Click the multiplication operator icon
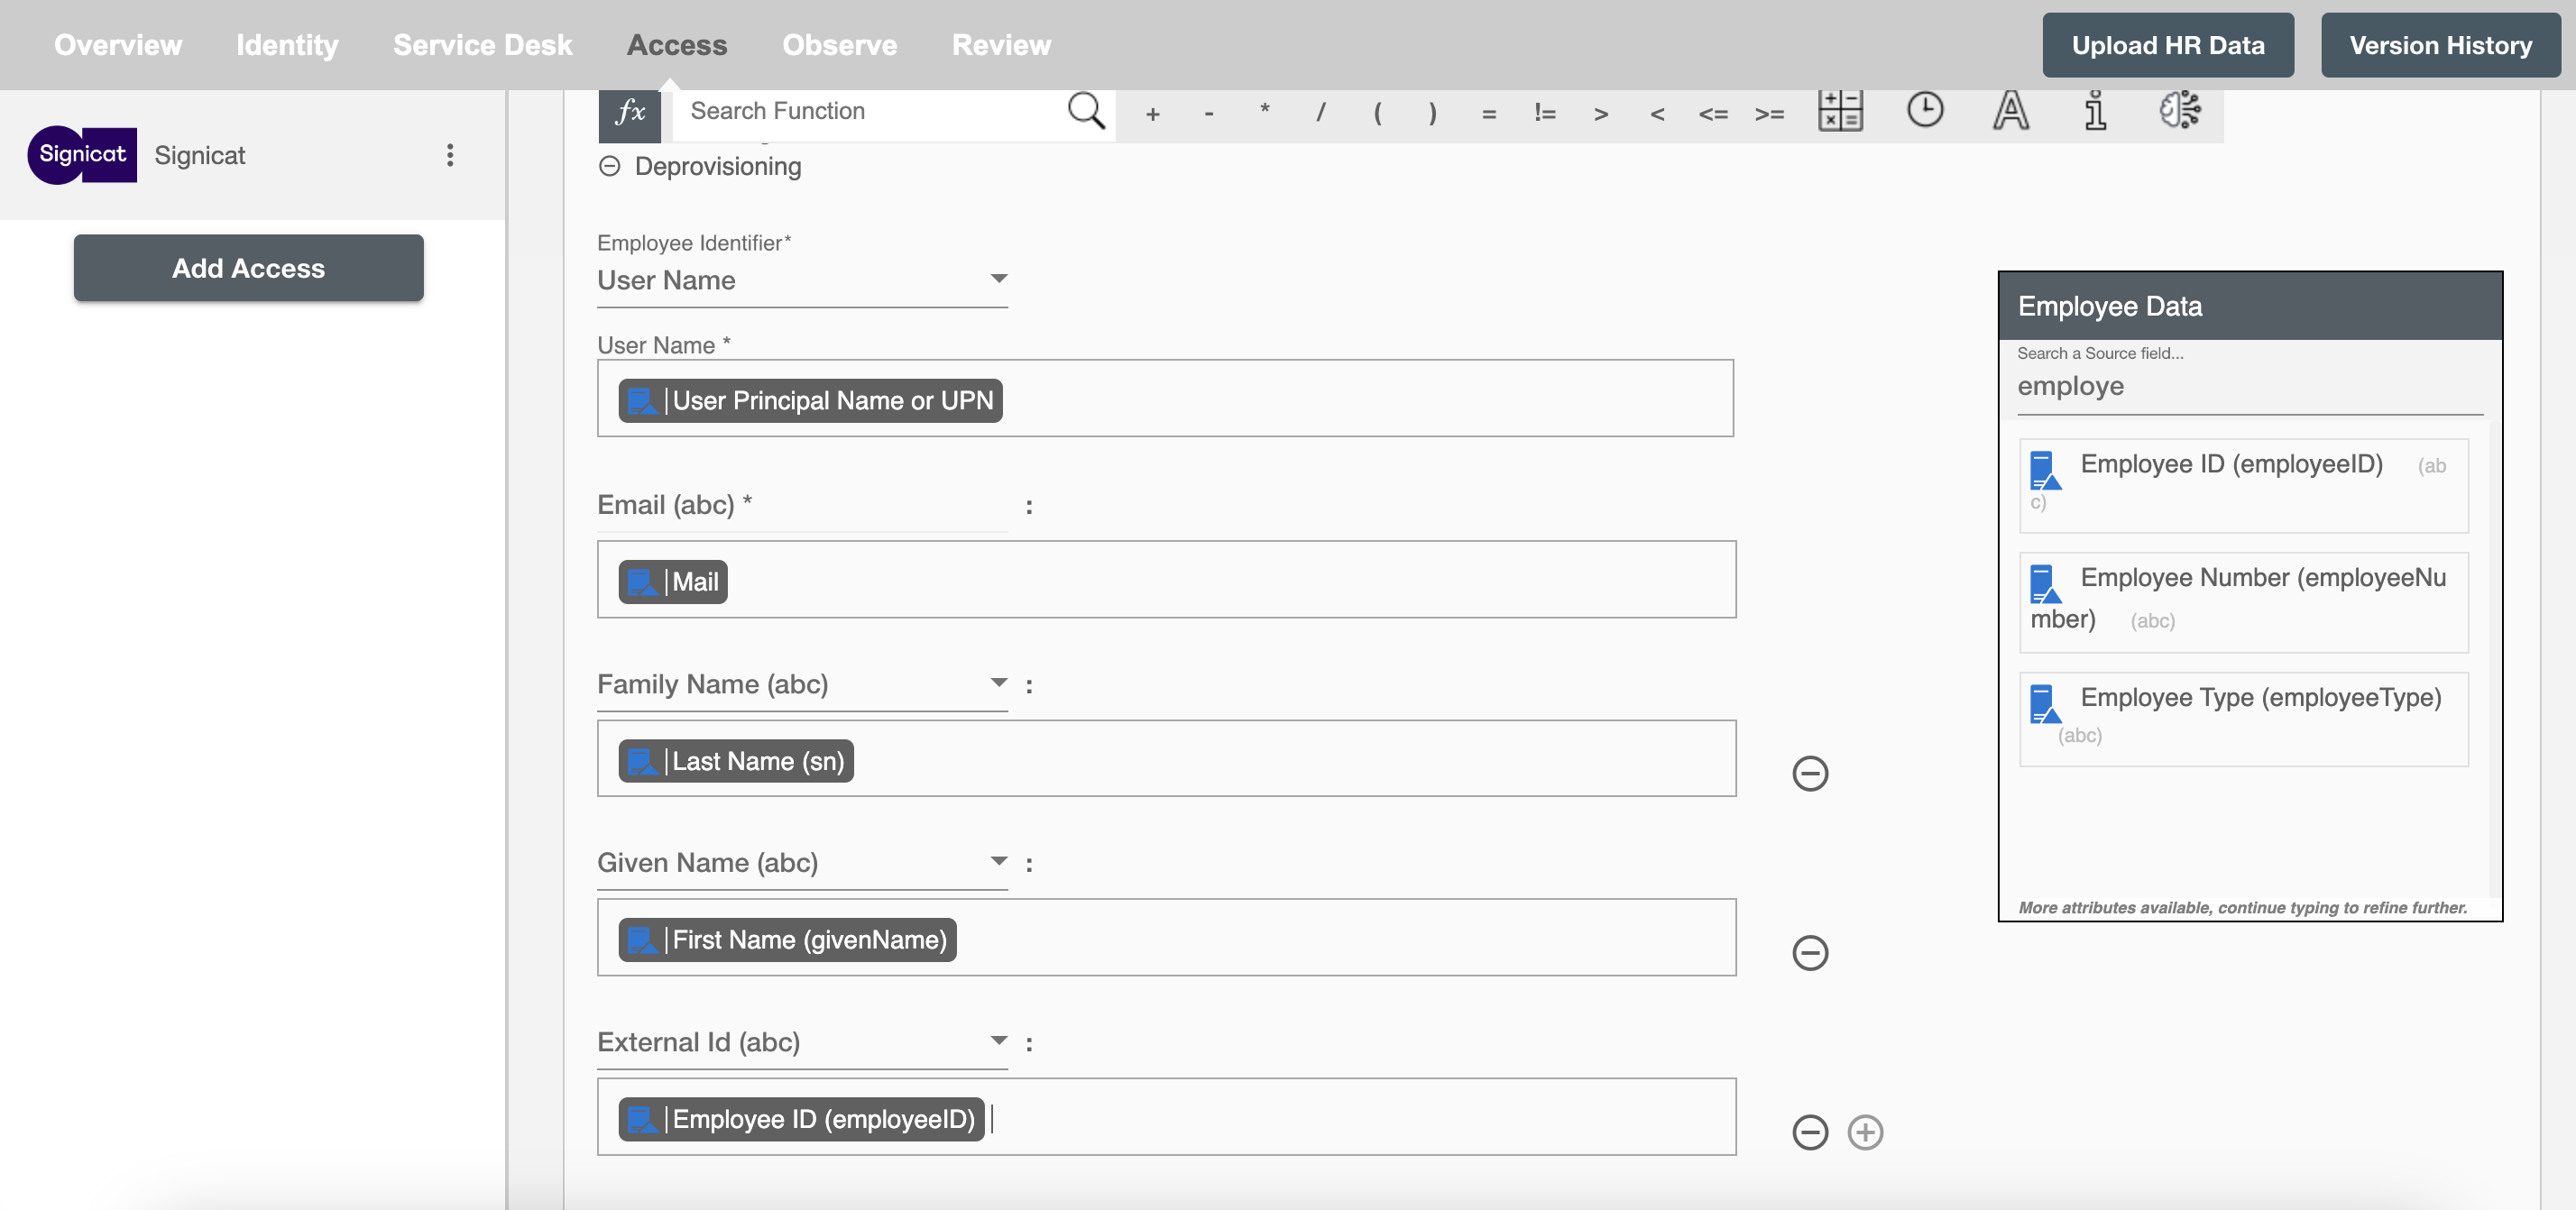2576x1210 pixels. pyautogui.click(x=1264, y=108)
